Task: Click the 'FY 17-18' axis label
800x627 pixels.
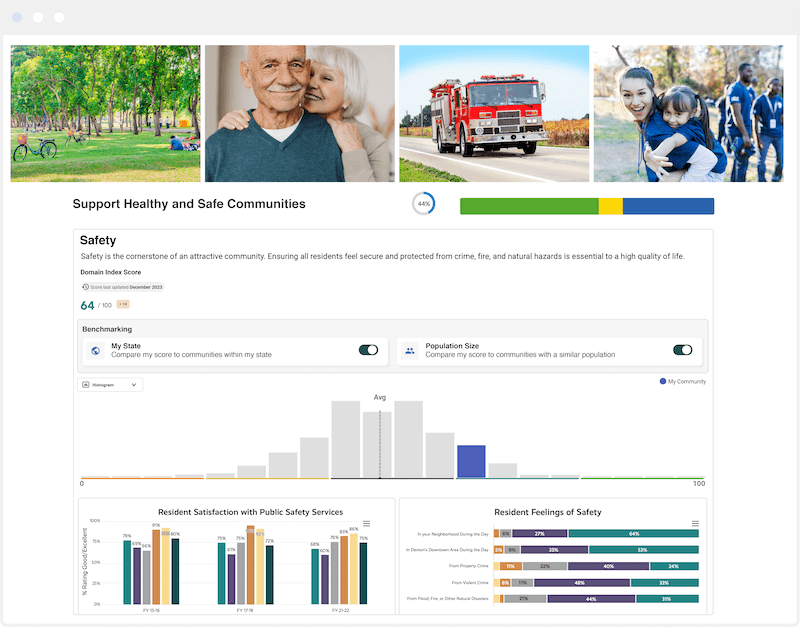Action: point(245,610)
